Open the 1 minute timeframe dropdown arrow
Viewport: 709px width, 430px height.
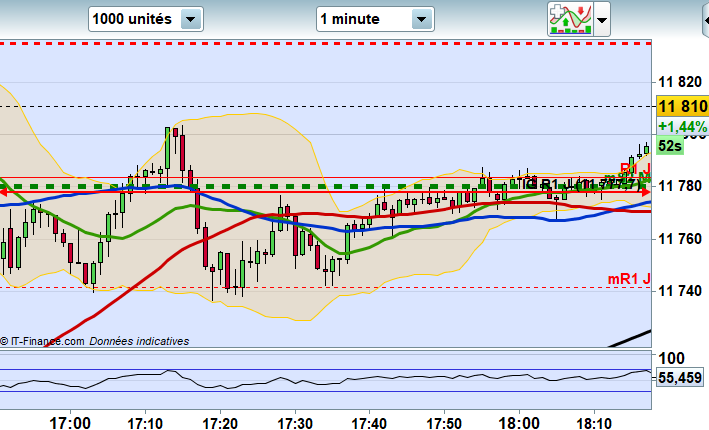click(x=421, y=19)
